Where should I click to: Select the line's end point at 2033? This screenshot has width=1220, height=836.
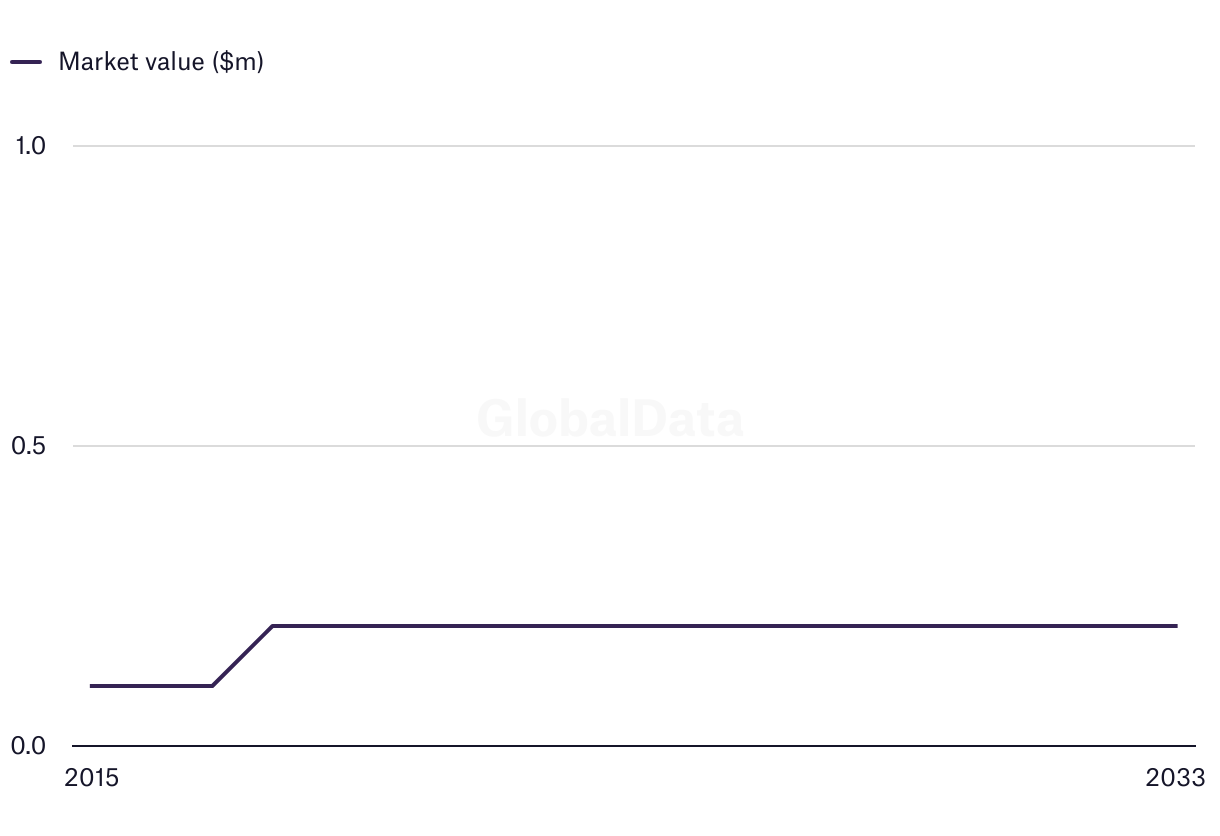tap(1176, 626)
